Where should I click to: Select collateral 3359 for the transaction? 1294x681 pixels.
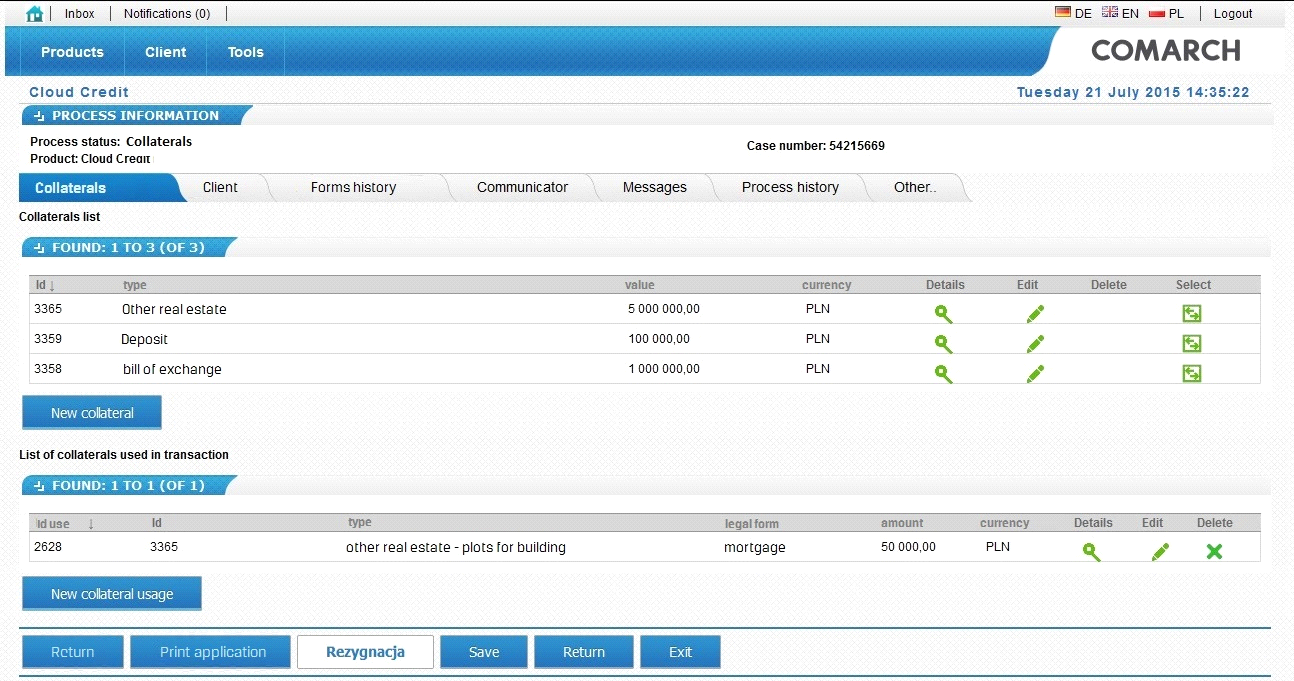tap(1191, 343)
